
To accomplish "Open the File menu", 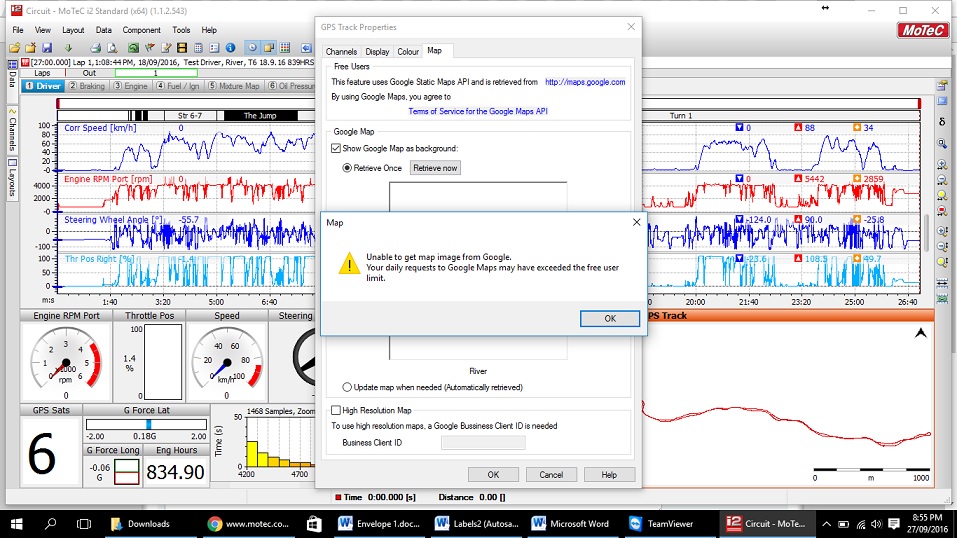I will point(18,30).
